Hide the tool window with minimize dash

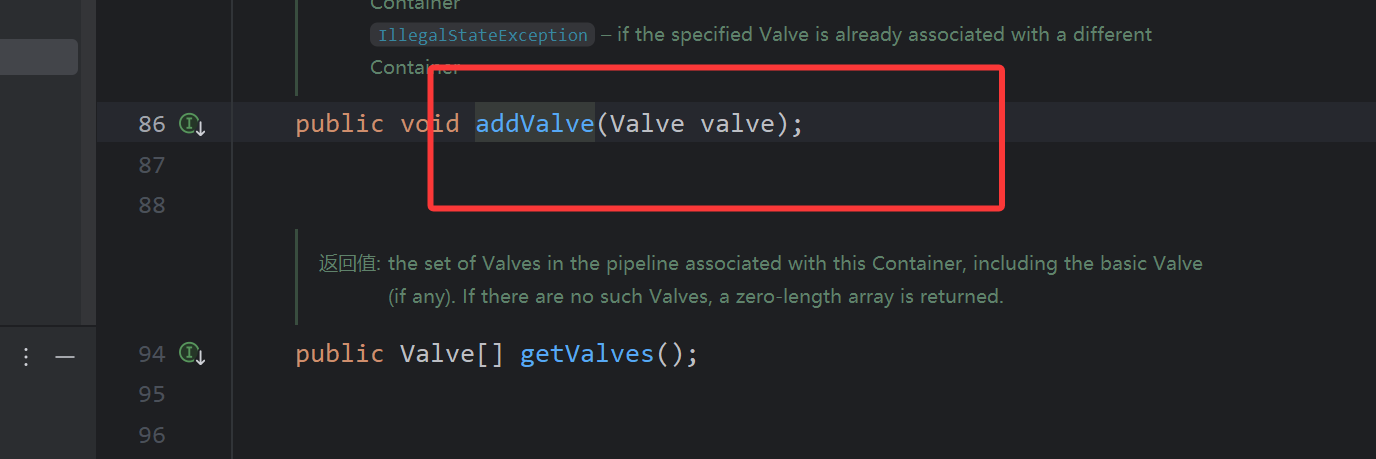click(x=65, y=357)
